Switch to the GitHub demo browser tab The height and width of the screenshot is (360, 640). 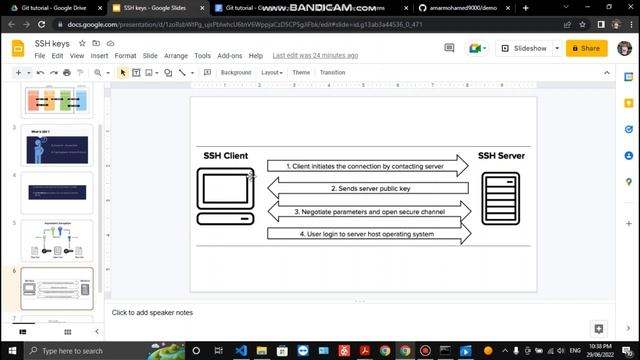pos(464,8)
